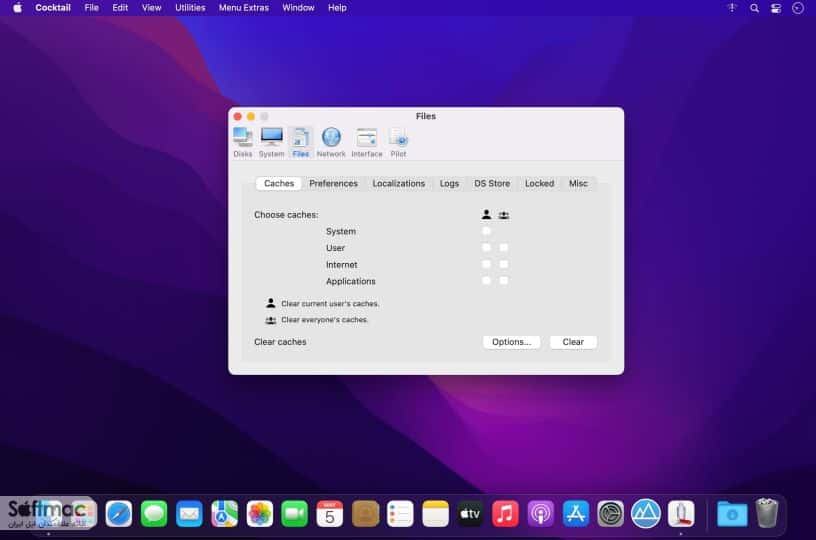The width and height of the screenshot is (816, 540).
Task: Toggle User cache checkbox for everyone
Action: pos(503,248)
